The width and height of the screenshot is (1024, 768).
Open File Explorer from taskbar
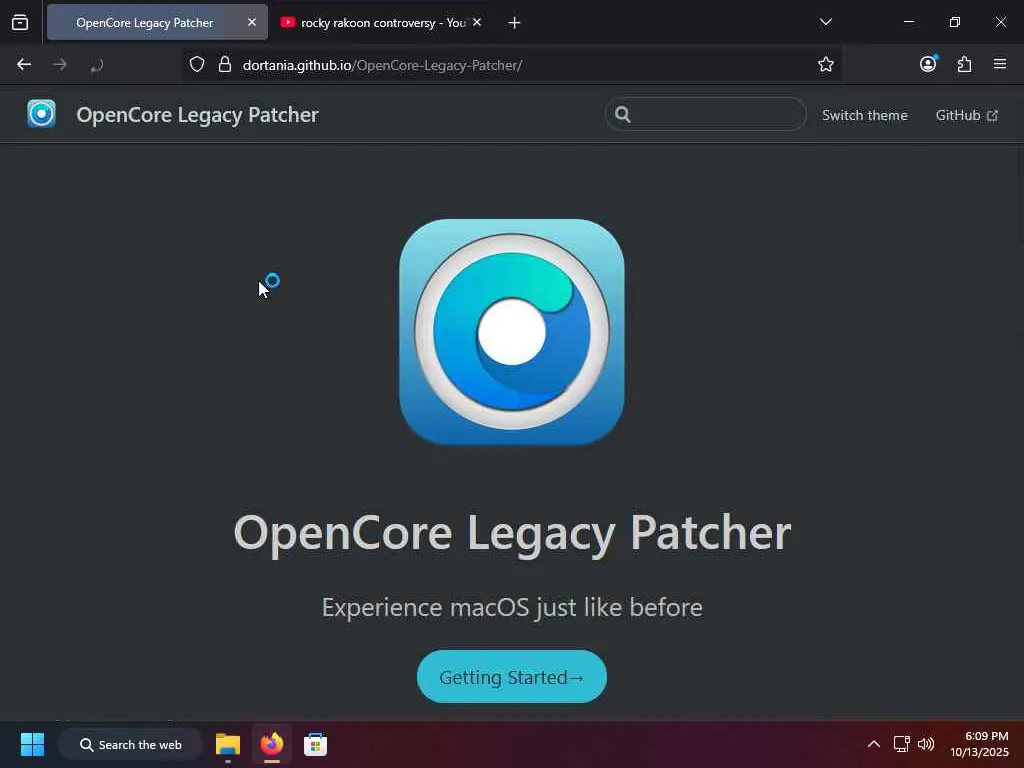(228, 744)
